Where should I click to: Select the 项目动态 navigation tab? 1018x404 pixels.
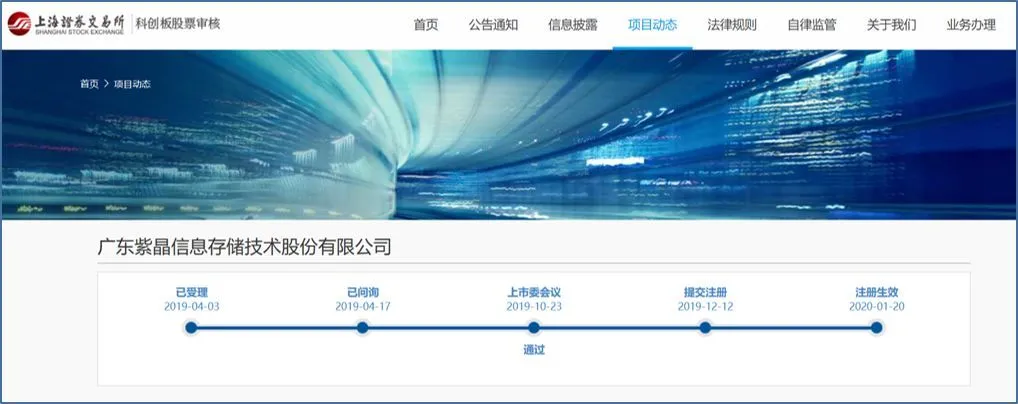(652, 25)
